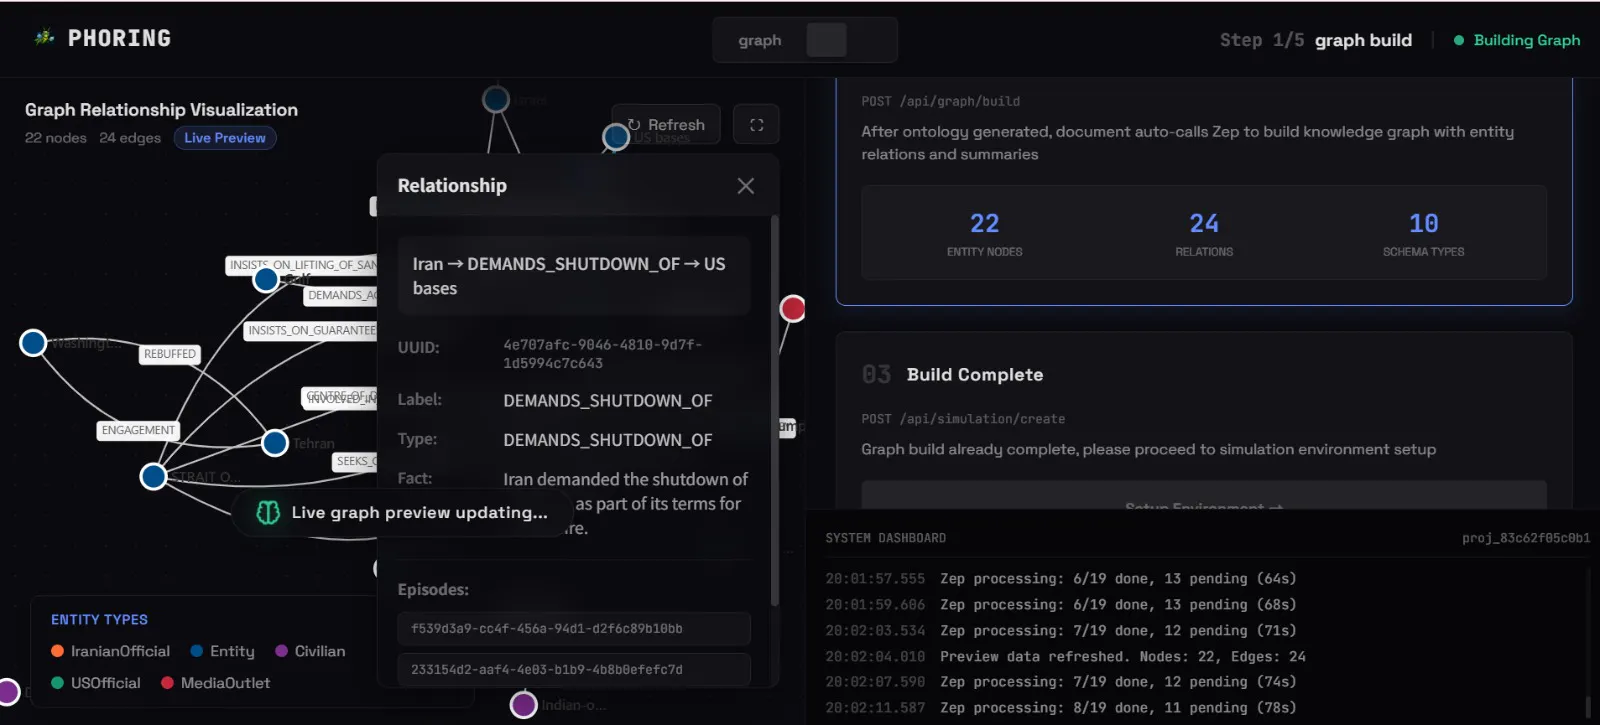1600x725 pixels.
Task: Select the red MediaOutlet node
Action: tap(793, 308)
